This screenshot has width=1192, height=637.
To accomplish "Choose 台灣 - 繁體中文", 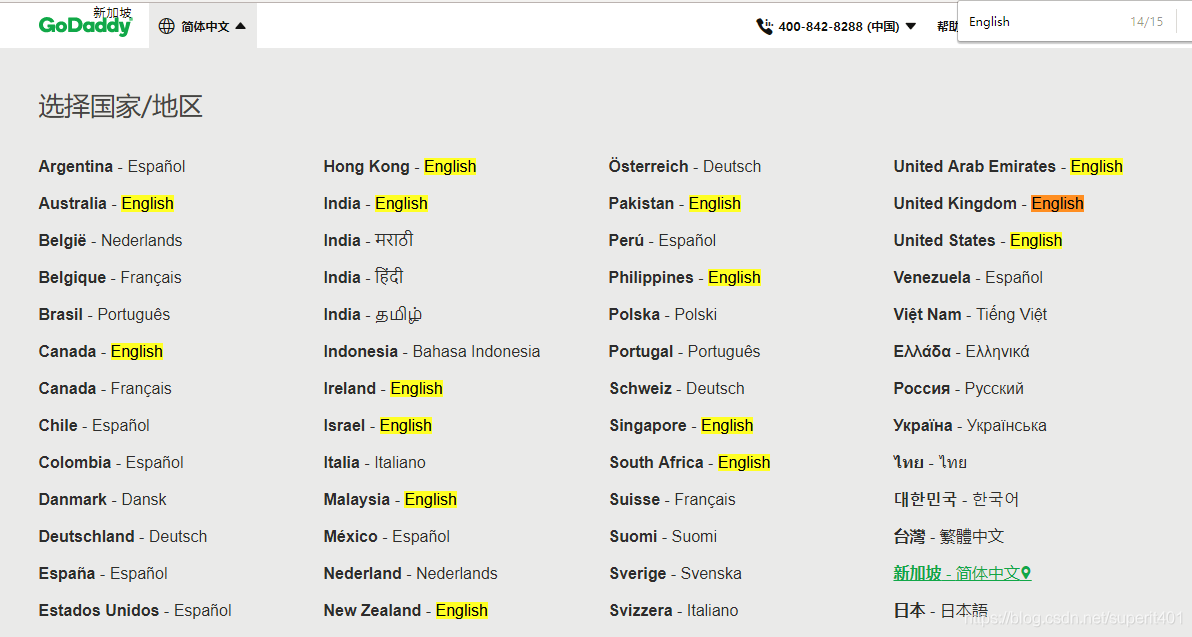I will [x=949, y=537].
